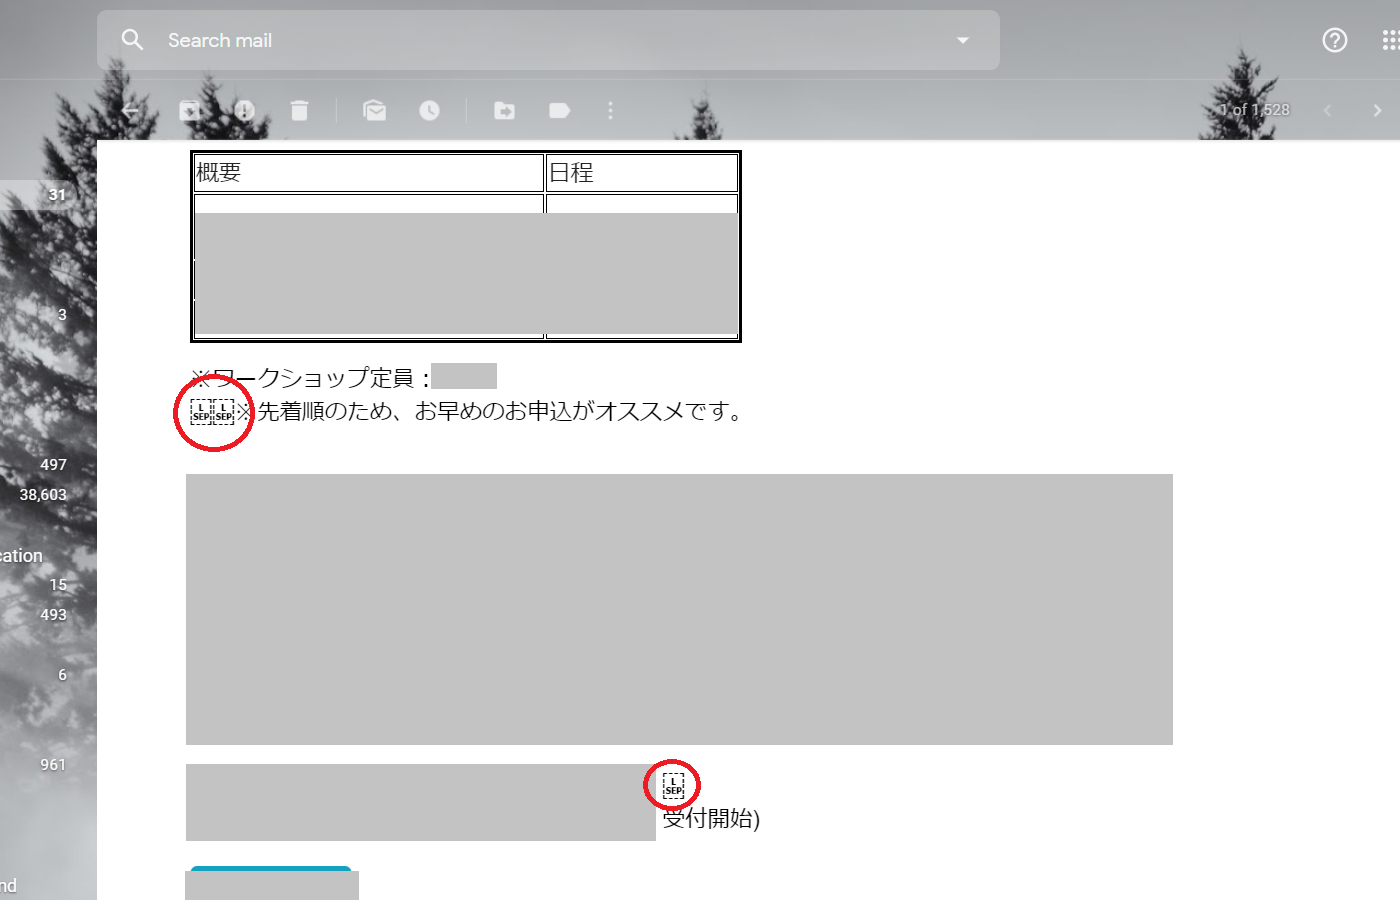Open the Google apps grid
This screenshot has width=1400, height=900.
point(1389,40)
